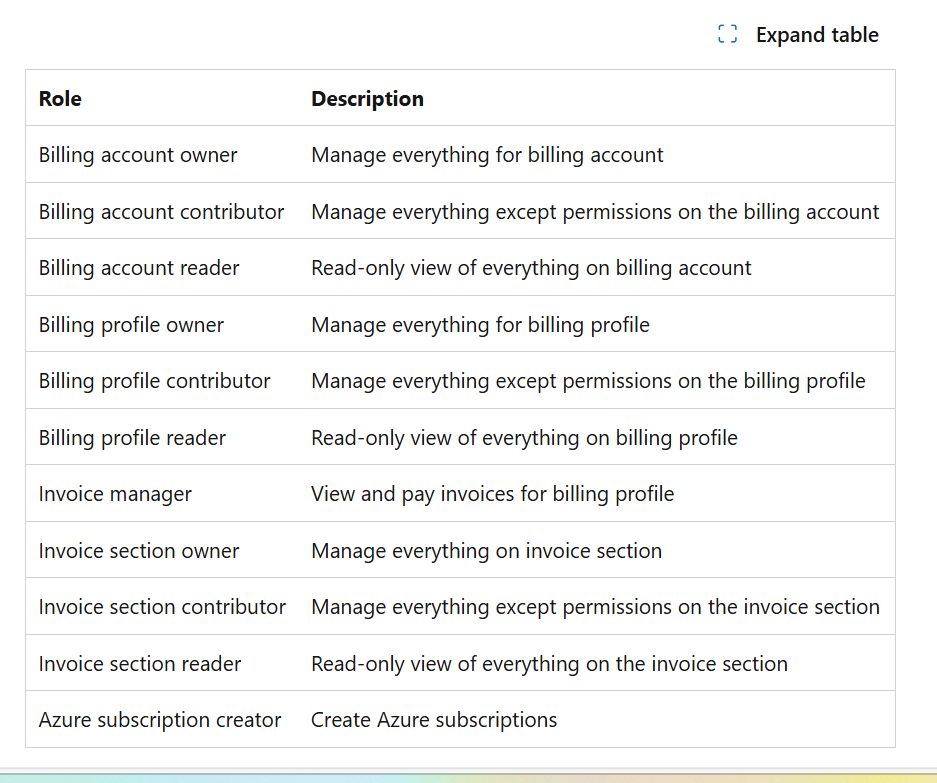Viewport: 937px width, 783px height.
Task: Click 'Read-only view of everything on billing profile'
Action: tap(524, 438)
